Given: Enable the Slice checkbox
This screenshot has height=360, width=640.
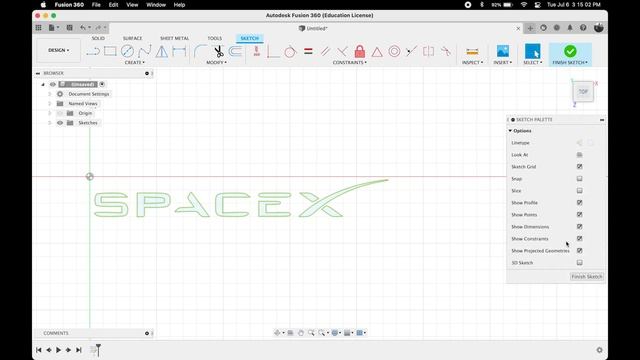Looking at the screenshot, I should tap(579, 191).
